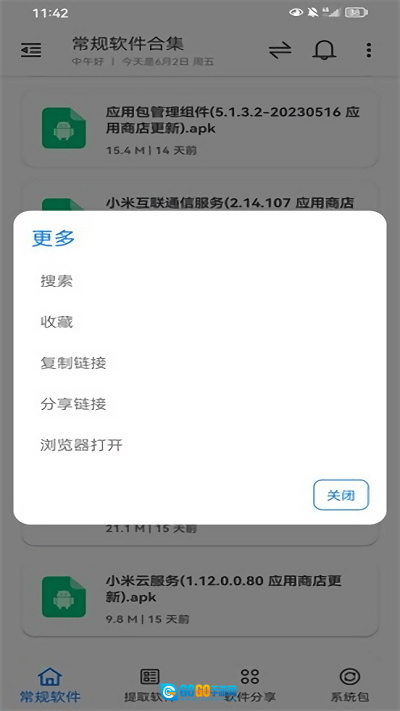
Task: Tap the APK icon for 小米云服务
Action: point(63,596)
